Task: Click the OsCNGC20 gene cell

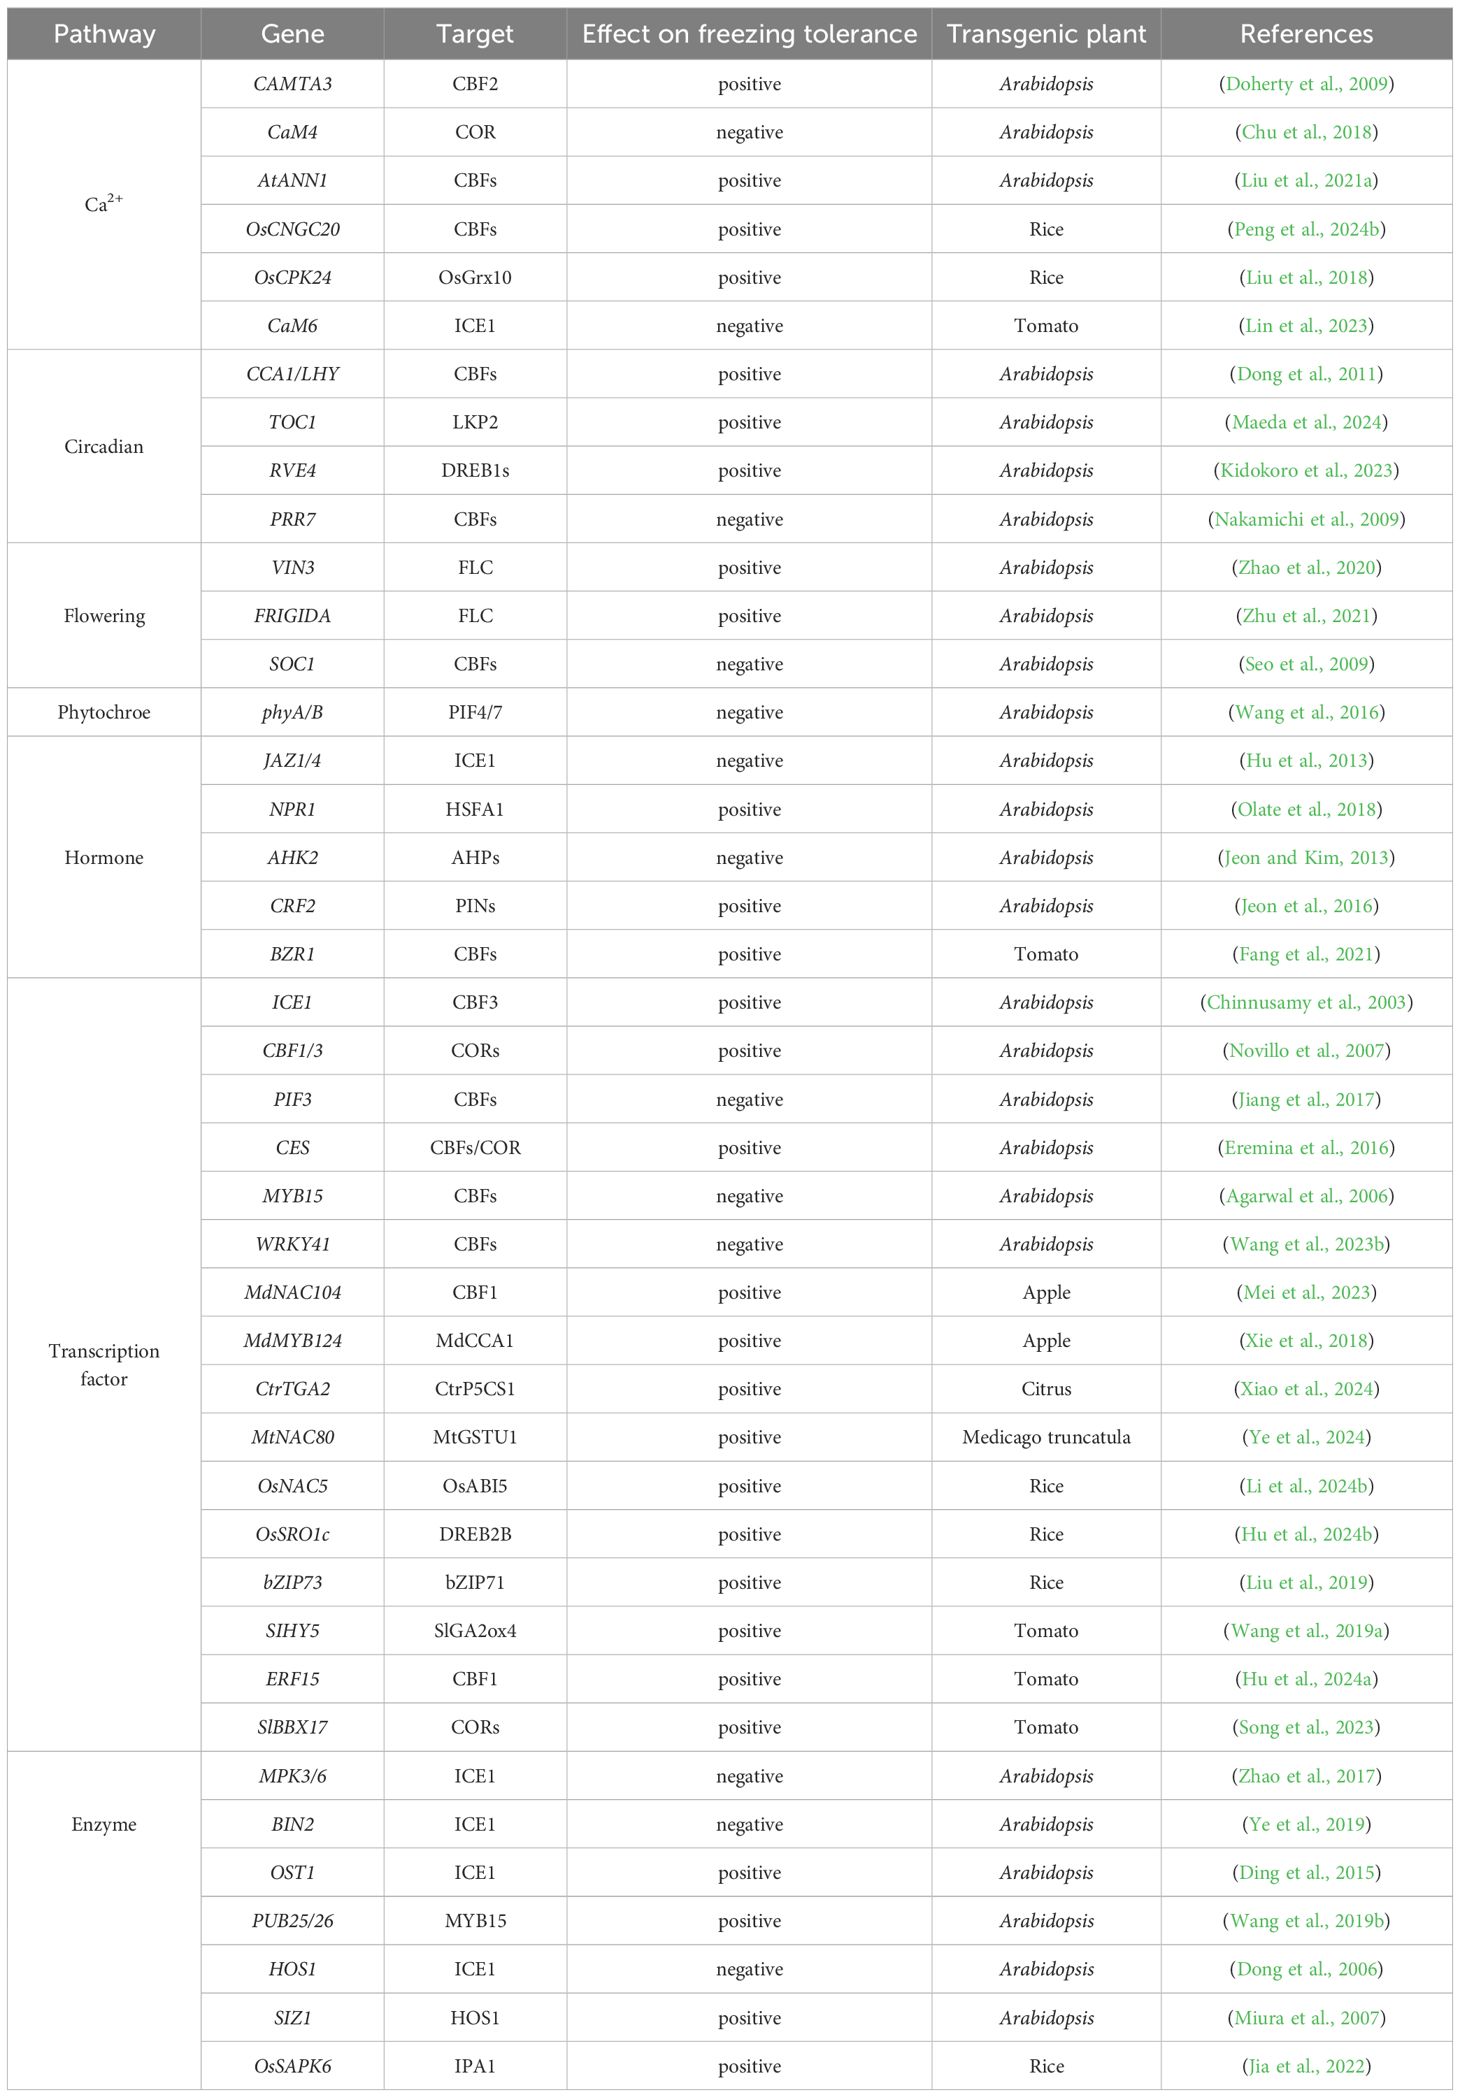Action: tap(292, 229)
